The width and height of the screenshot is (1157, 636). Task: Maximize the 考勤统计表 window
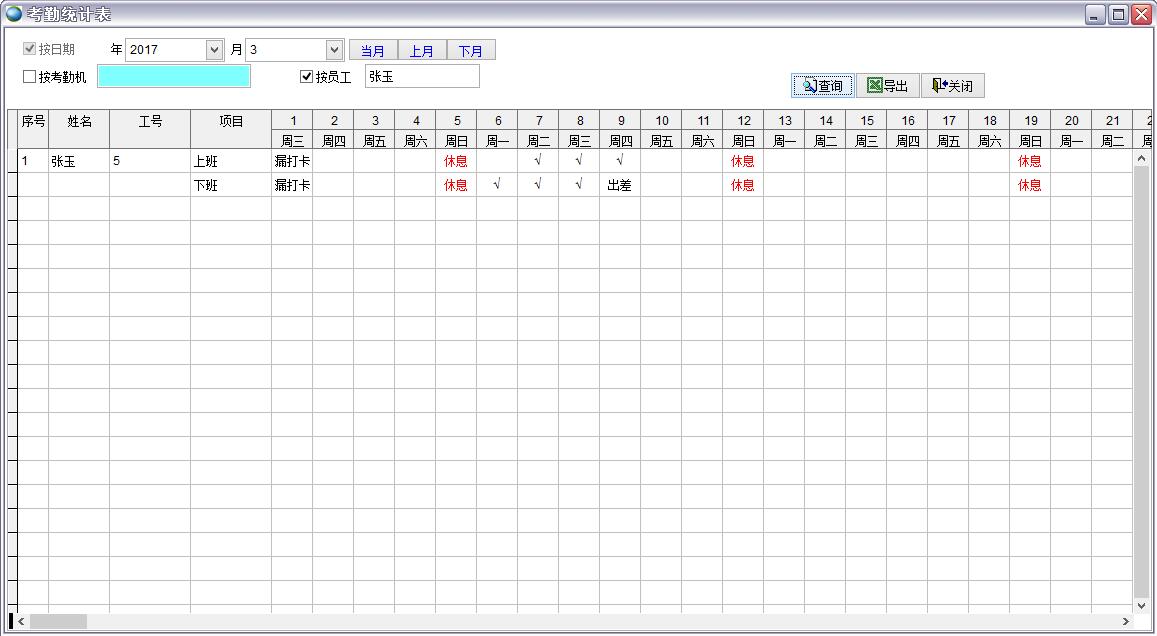tap(1118, 14)
